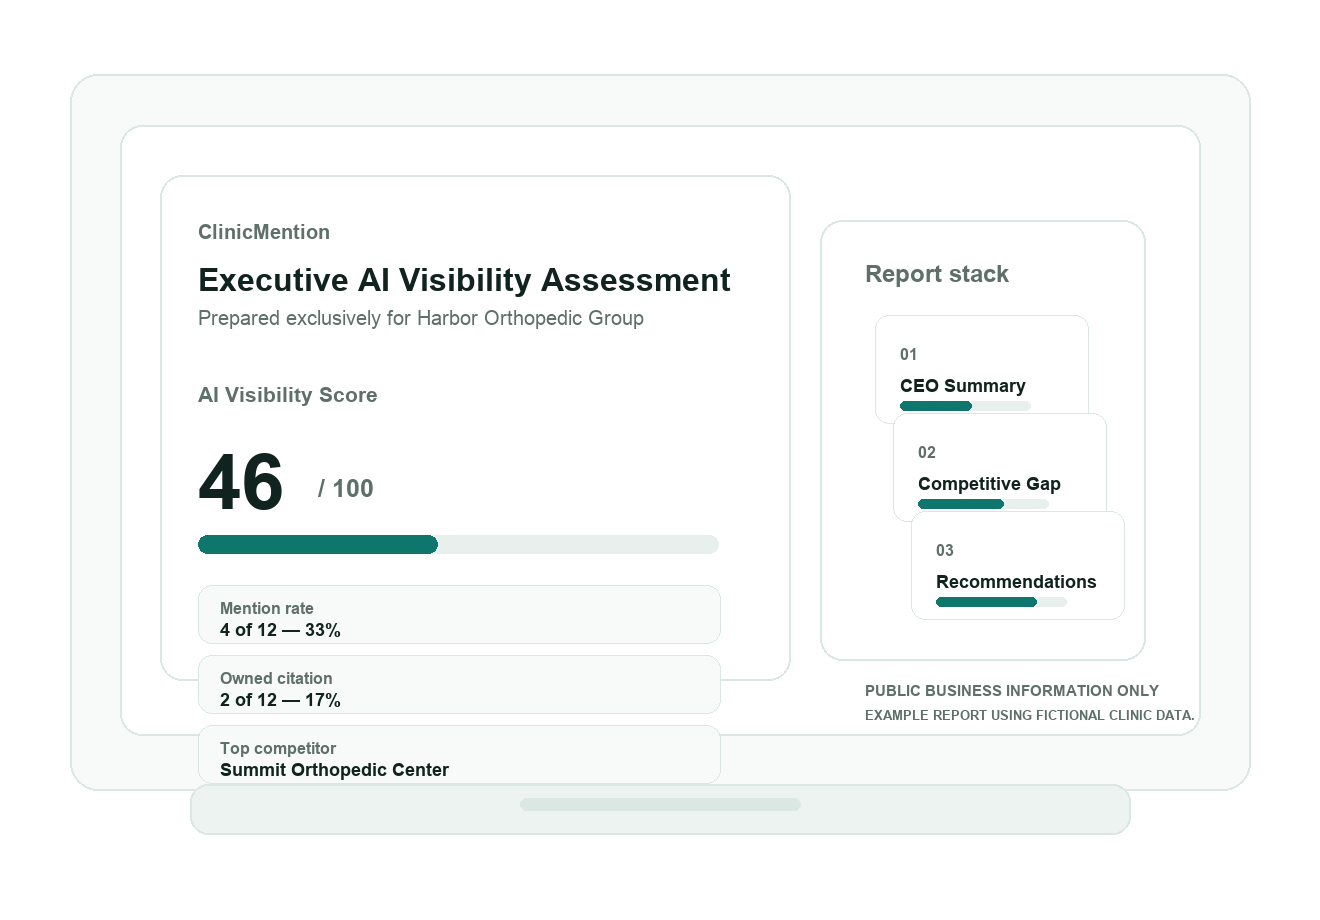Viewport: 1320px width, 920px height.
Task: Click the AI Visibility Score progress bar
Action: pyautogui.click(x=458, y=544)
